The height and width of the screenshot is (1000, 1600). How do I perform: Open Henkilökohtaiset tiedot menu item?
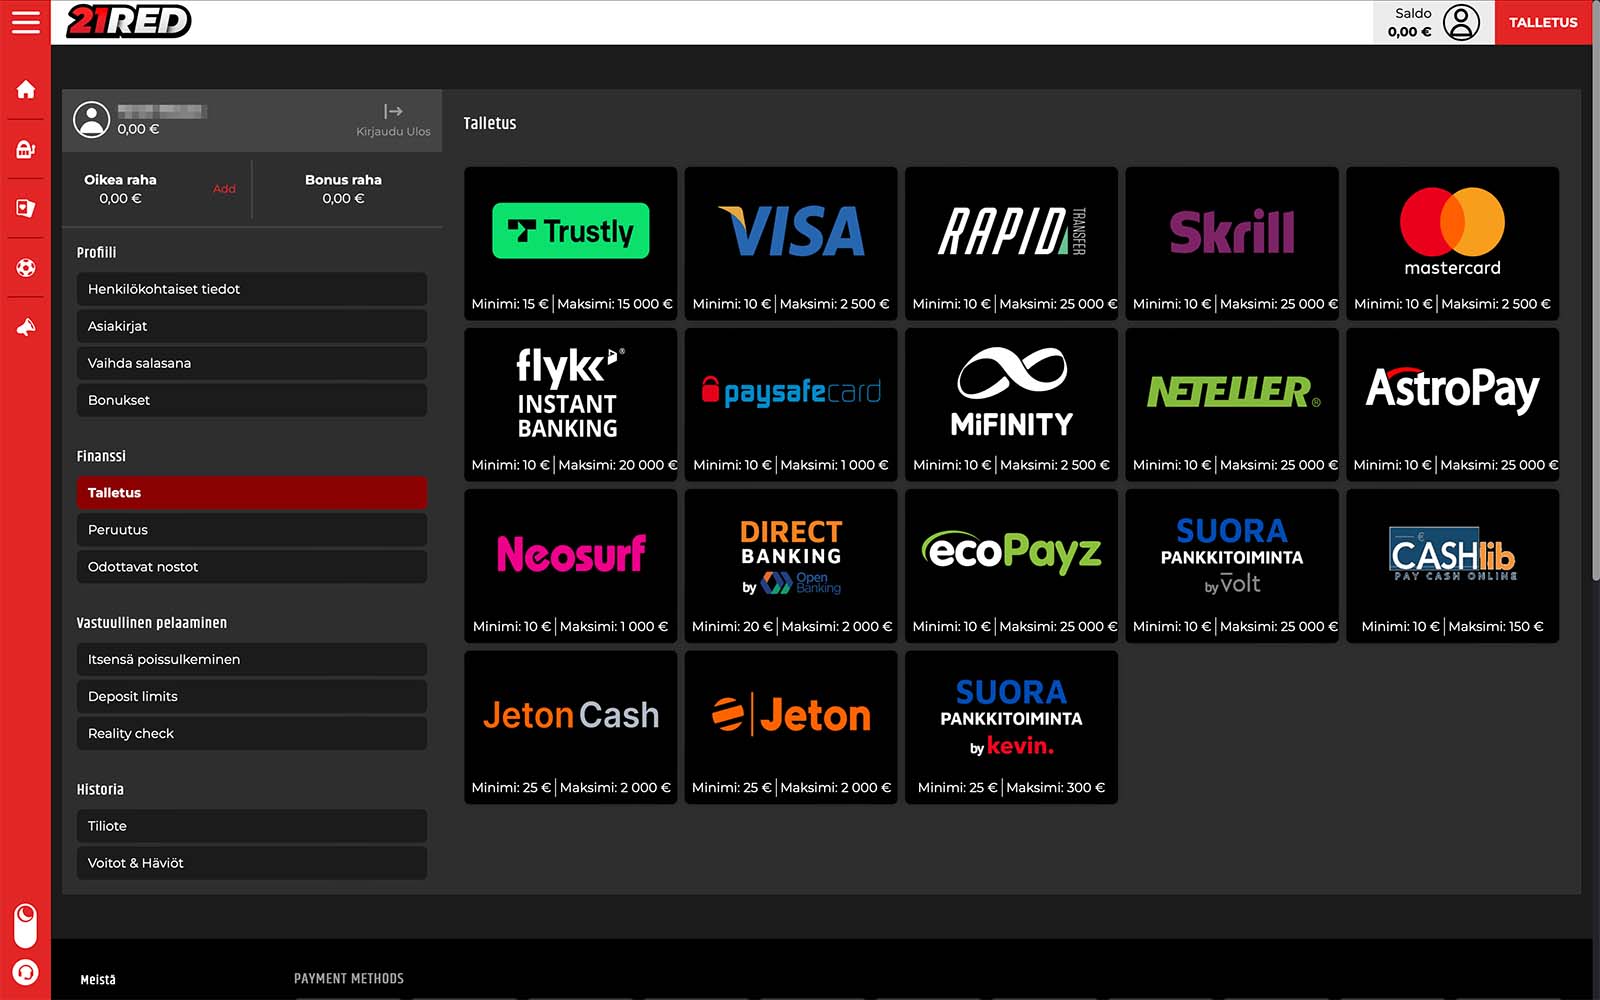pos(251,289)
